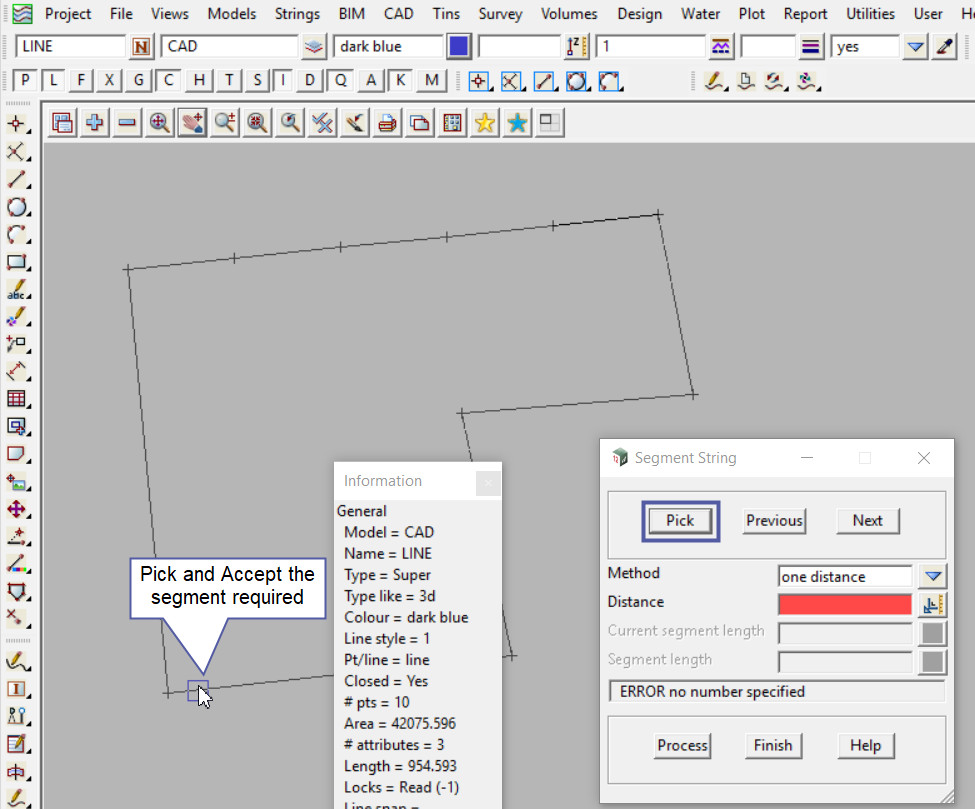
Task: Expand the dropdown next to 'yes' field
Action: [x=915, y=47]
